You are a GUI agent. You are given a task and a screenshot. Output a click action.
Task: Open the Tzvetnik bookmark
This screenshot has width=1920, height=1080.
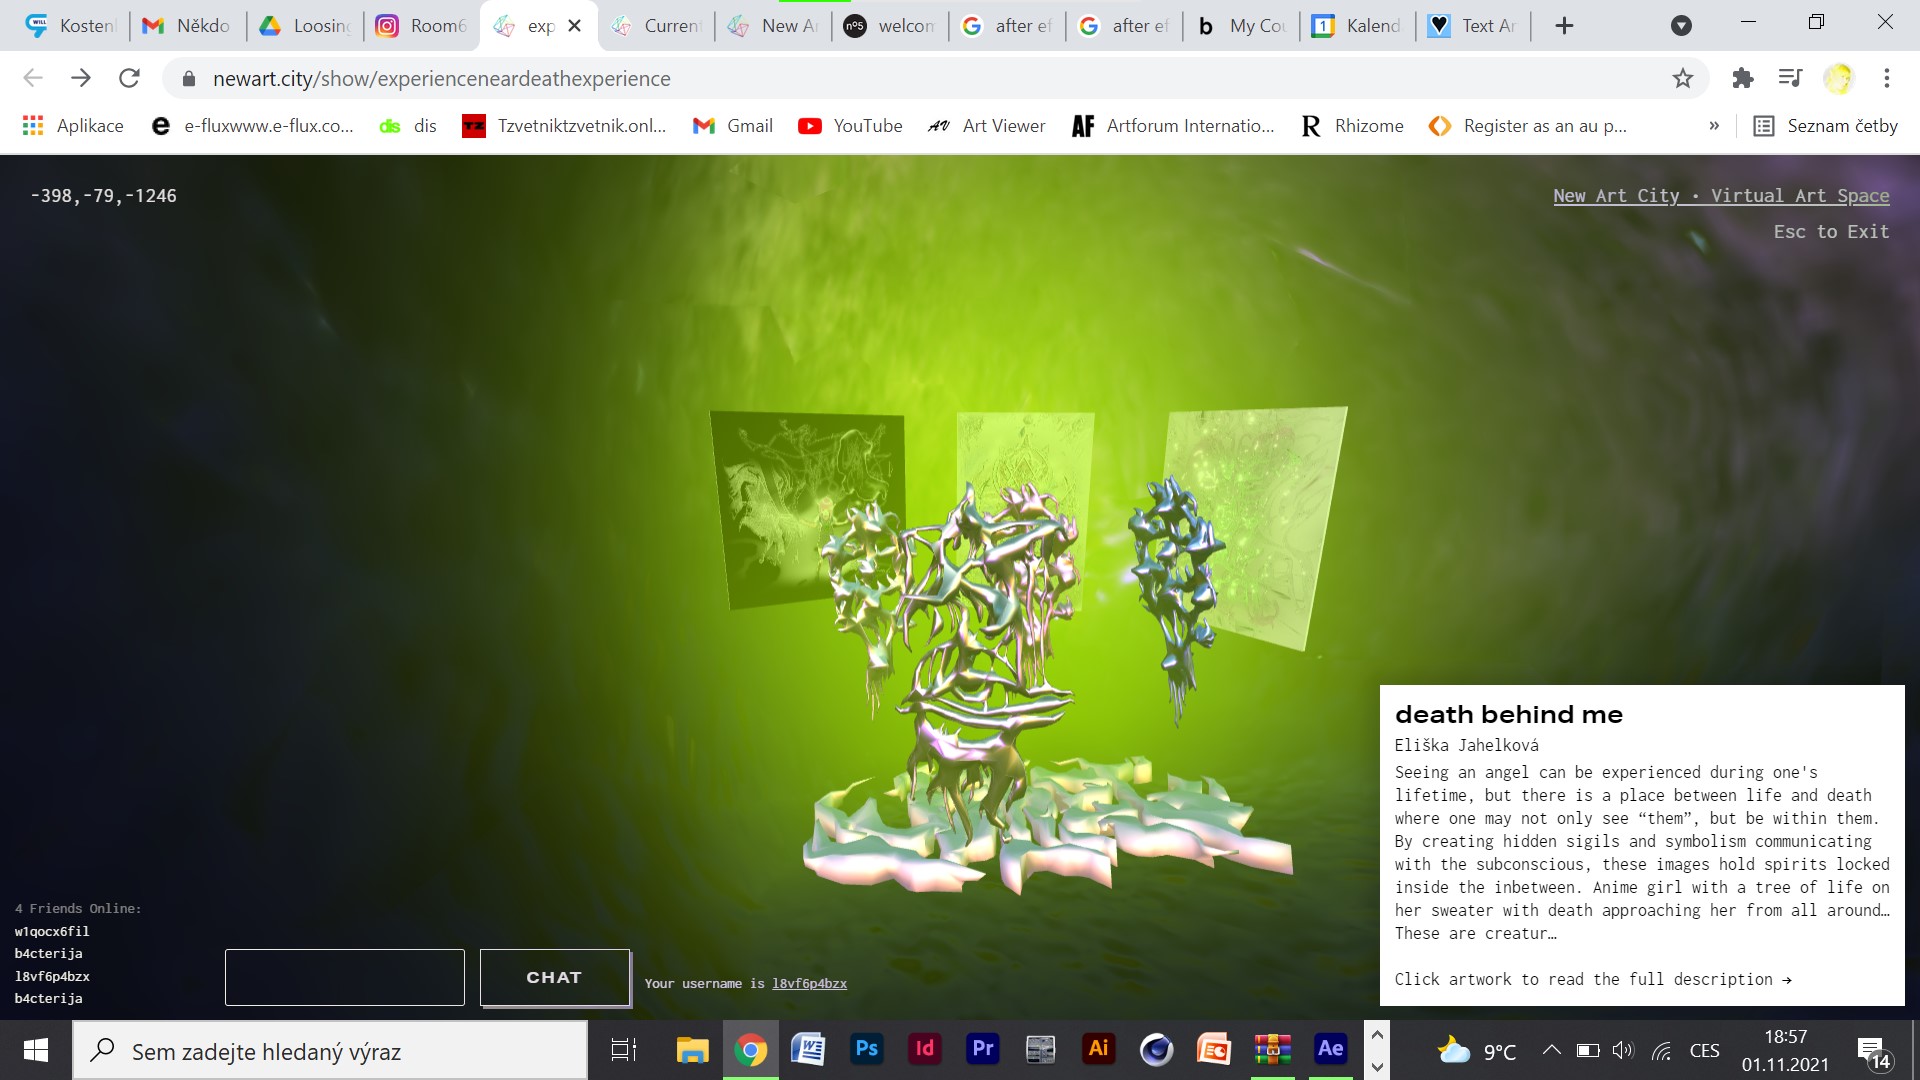pos(564,126)
